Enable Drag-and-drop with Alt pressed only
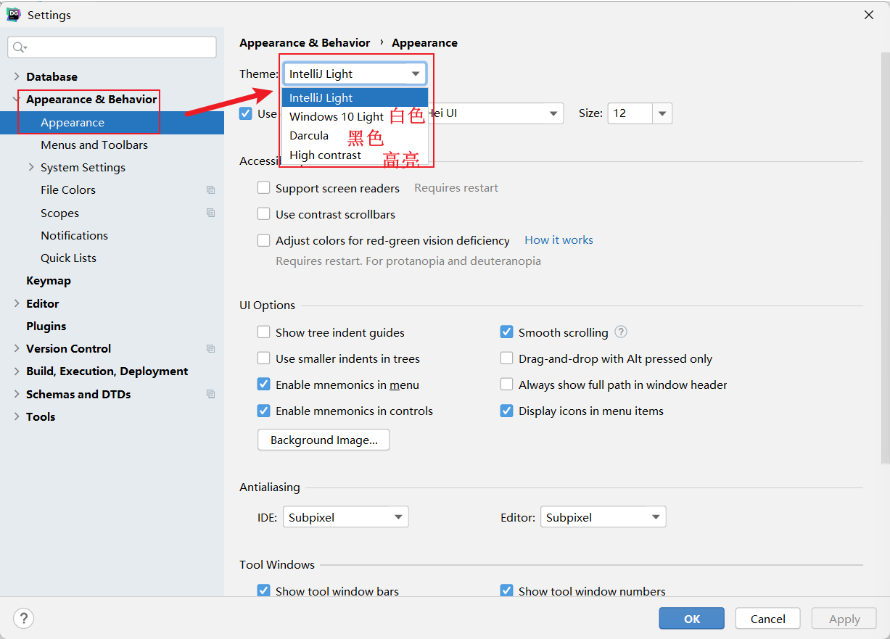The image size is (890, 639). point(506,358)
